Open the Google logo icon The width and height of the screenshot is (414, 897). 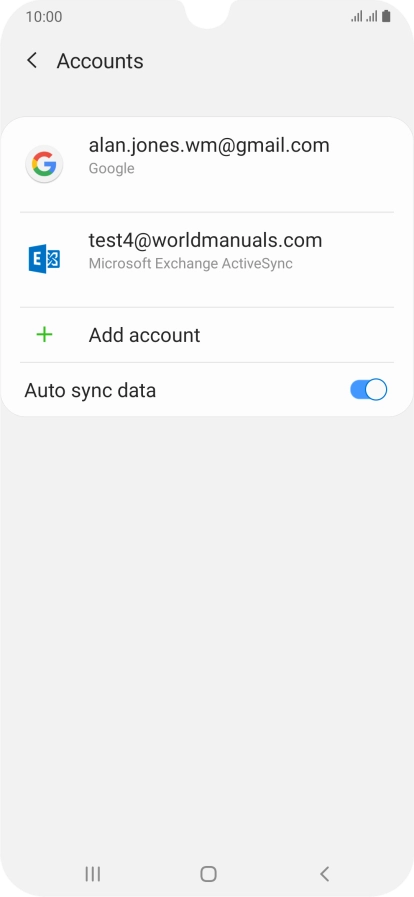click(44, 164)
